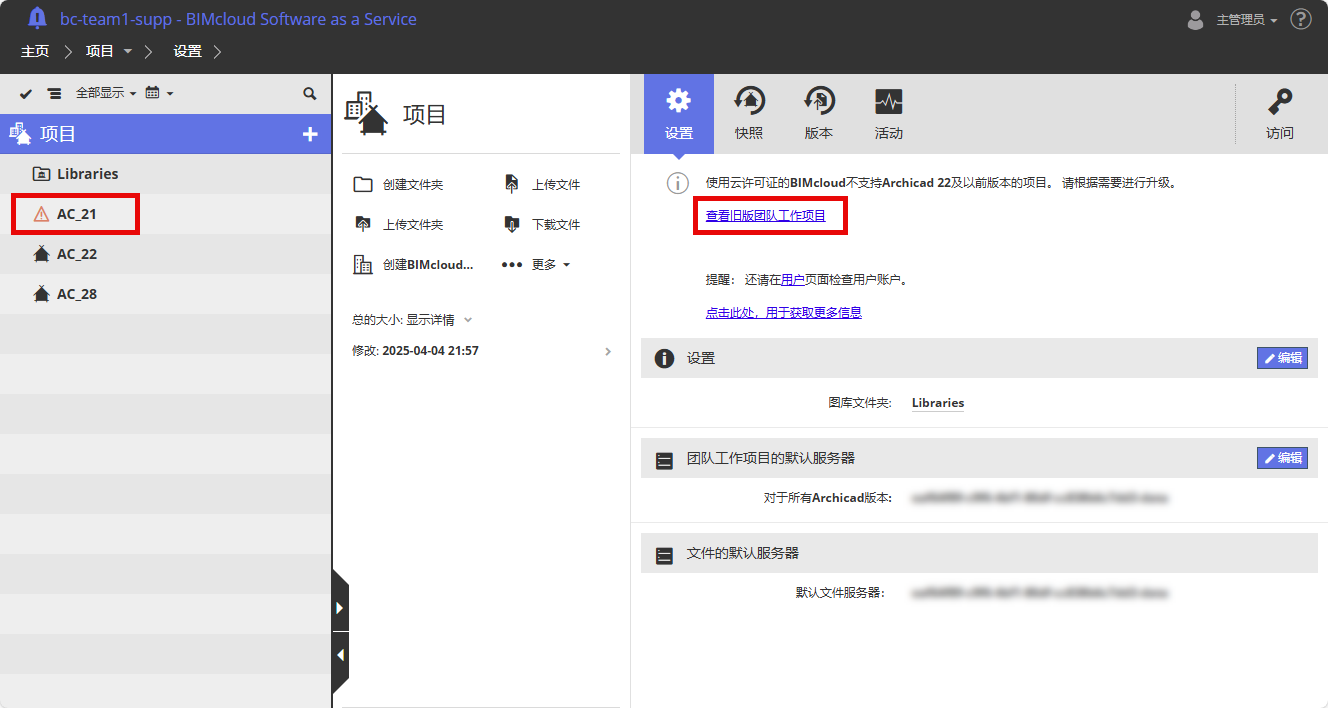Click the large 项目 building icon
This screenshot has height=708, width=1328.
click(x=366, y=114)
